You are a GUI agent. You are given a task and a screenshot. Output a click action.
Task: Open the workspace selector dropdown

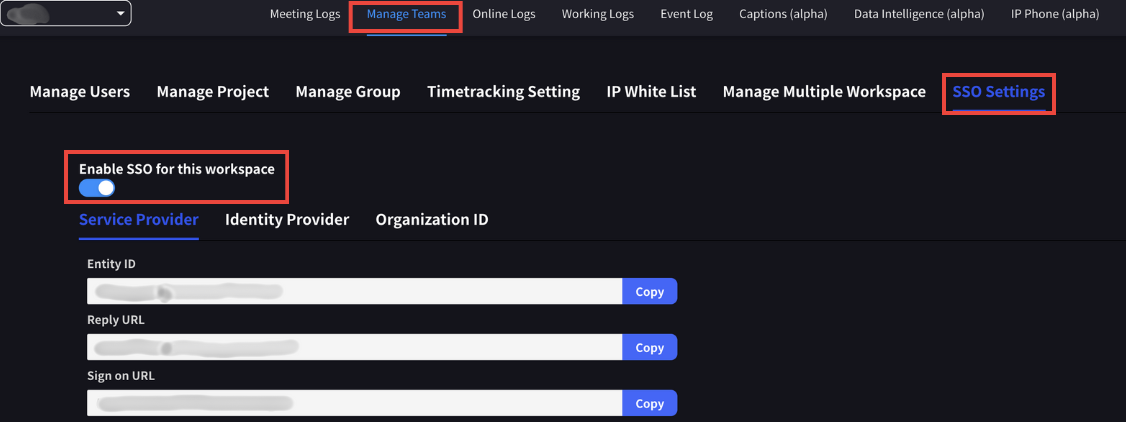(65, 14)
